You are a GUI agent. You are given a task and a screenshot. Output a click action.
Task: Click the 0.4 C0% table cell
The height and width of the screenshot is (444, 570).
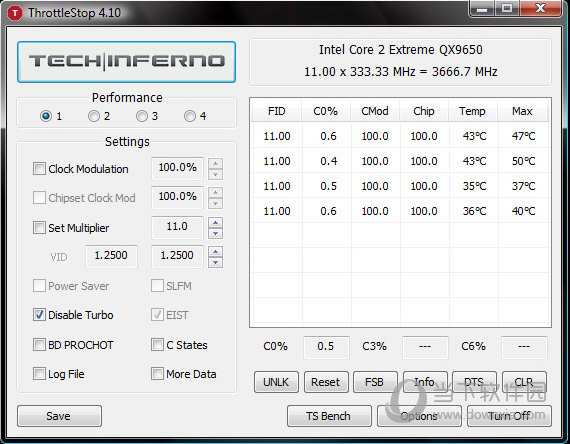coord(328,161)
